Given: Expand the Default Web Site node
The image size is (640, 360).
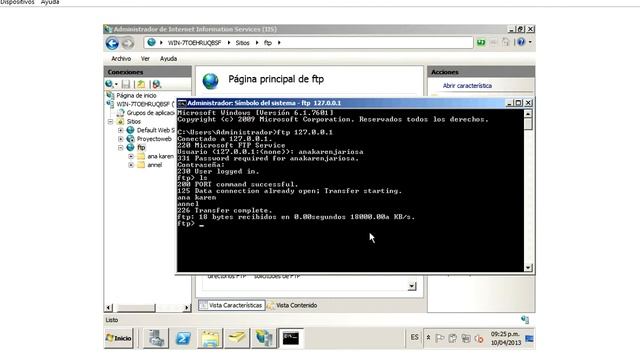Looking at the screenshot, I should click(x=120, y=130).
